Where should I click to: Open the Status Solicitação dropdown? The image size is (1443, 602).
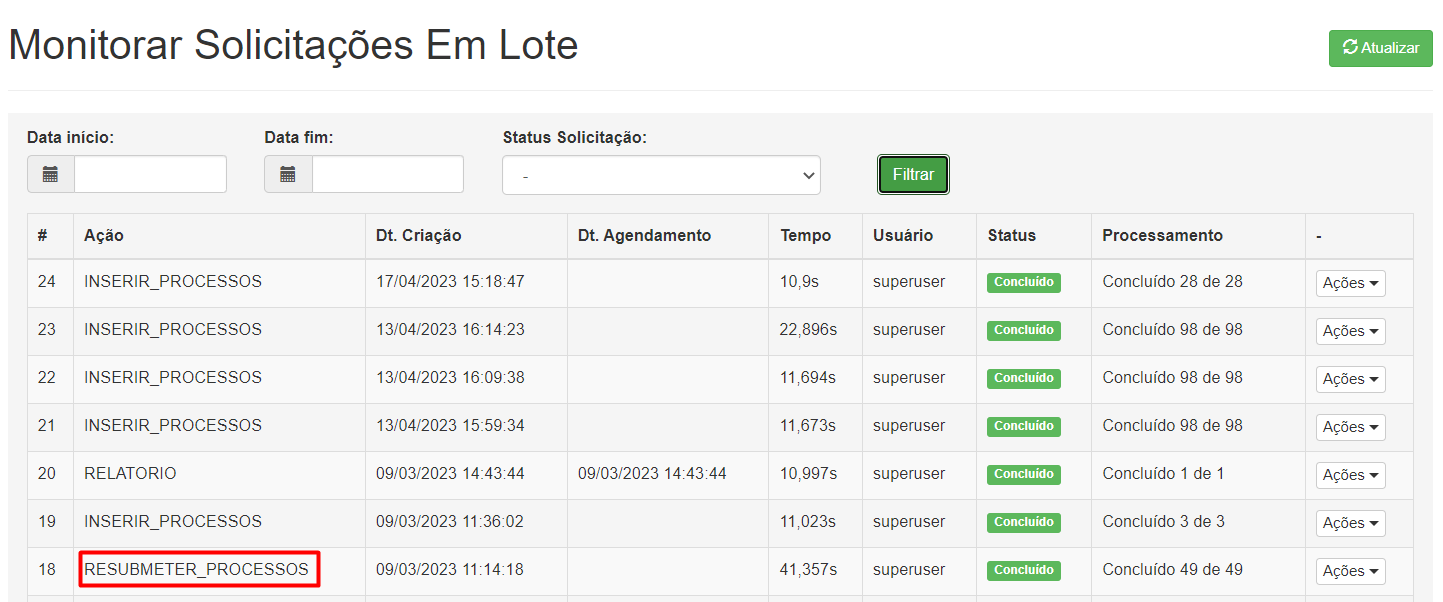pyautogui.click(x=661, y=175)
